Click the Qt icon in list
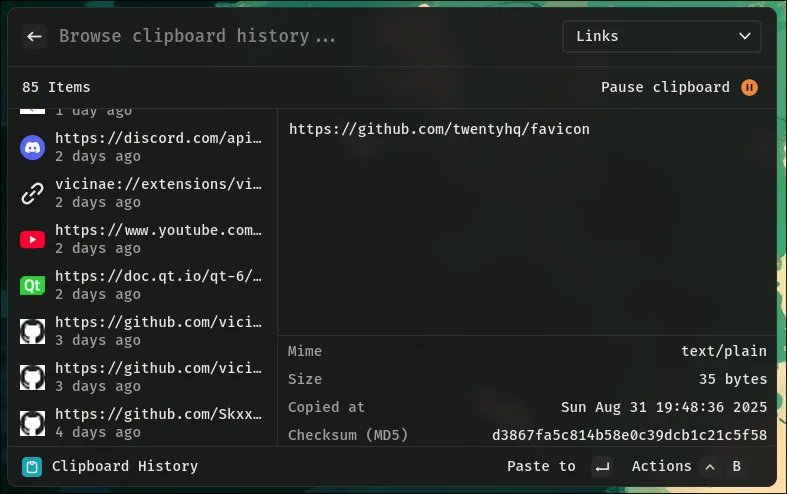 coord(33,286)
